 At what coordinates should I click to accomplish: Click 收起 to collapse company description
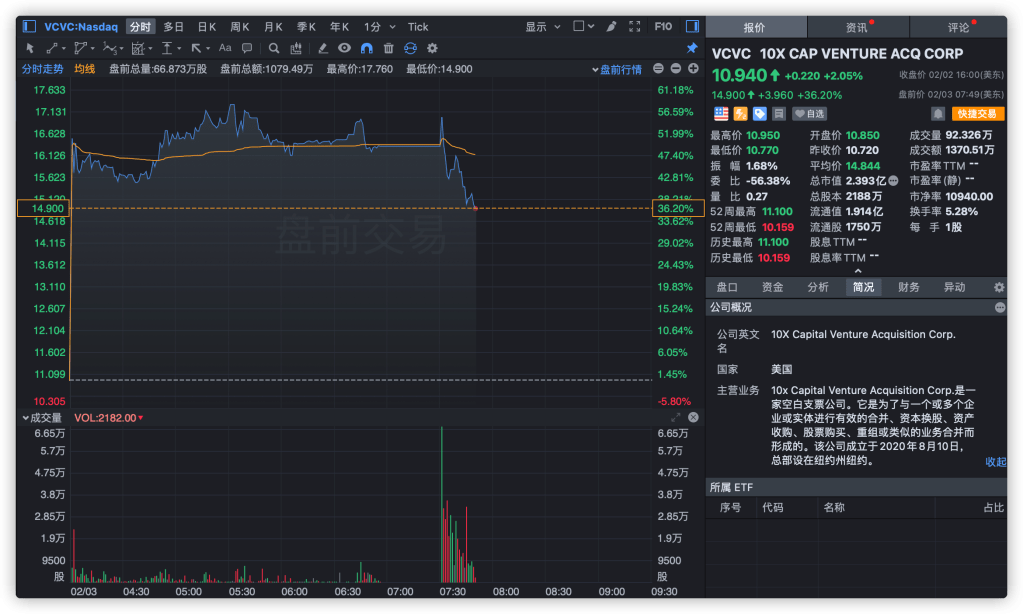point(995,462)
